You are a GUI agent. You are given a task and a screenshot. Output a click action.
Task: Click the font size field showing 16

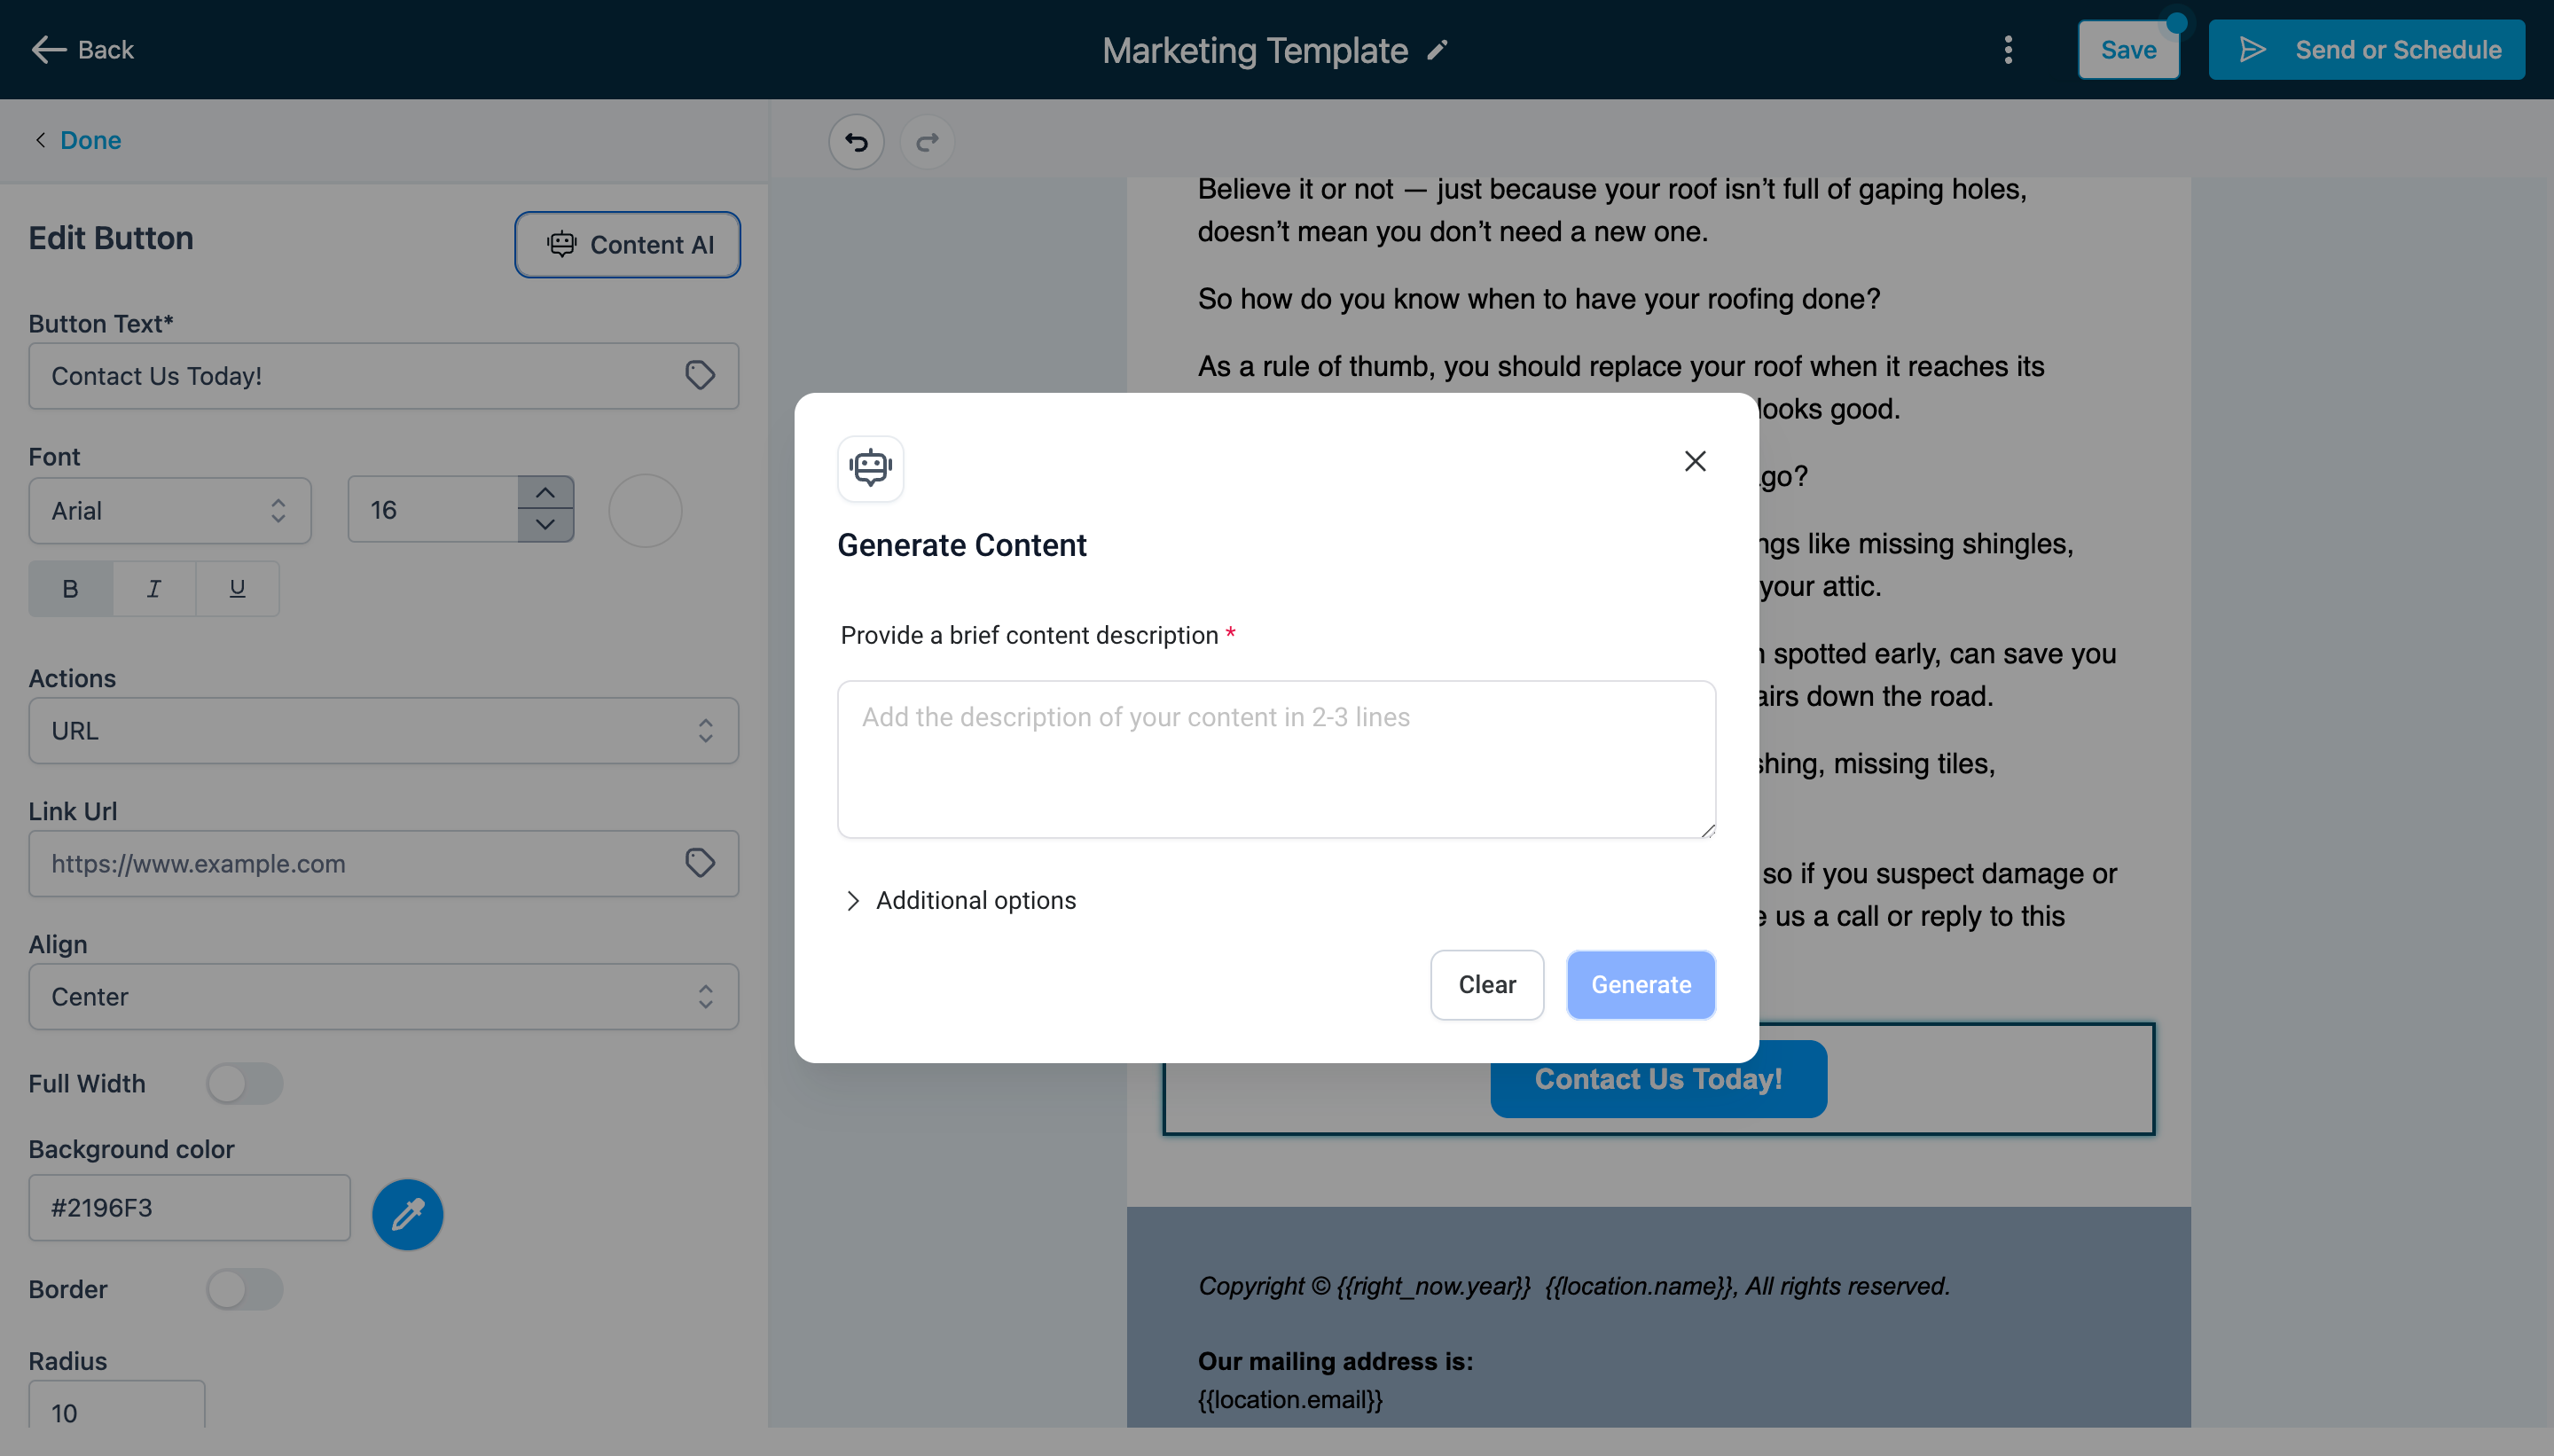(x=432, y=510)
